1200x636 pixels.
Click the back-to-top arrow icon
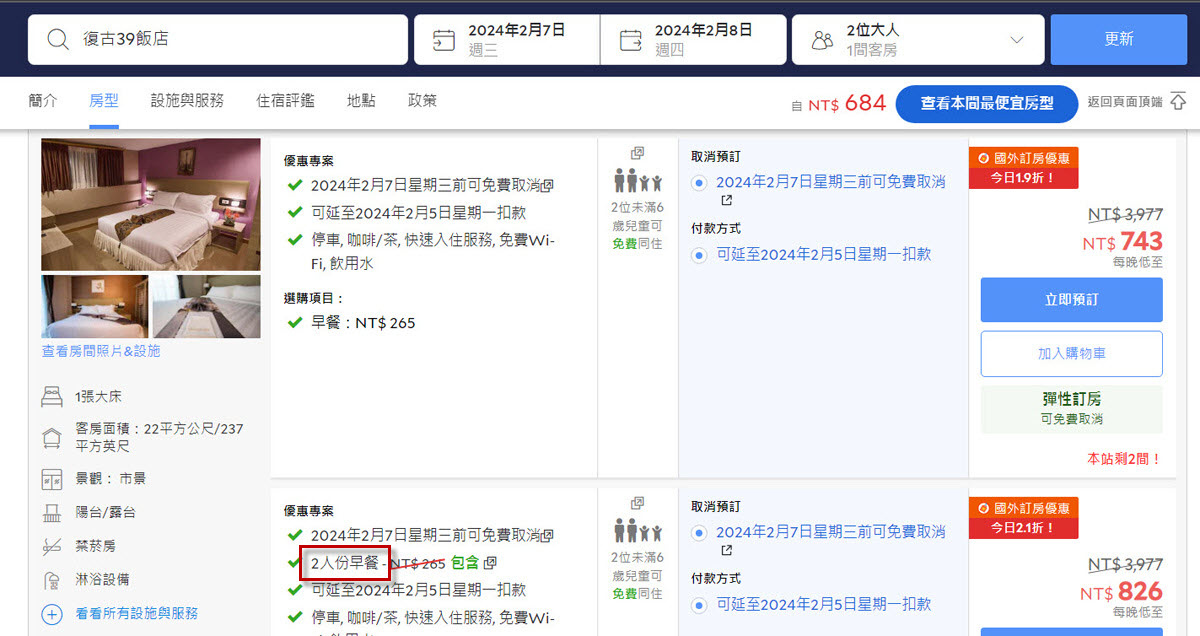(1178, 102)
